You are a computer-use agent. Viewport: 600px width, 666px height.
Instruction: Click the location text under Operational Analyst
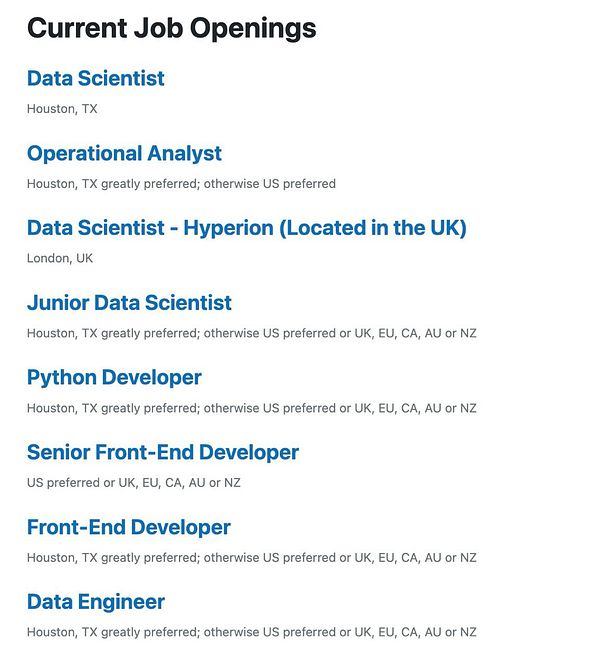pos(181,184)
